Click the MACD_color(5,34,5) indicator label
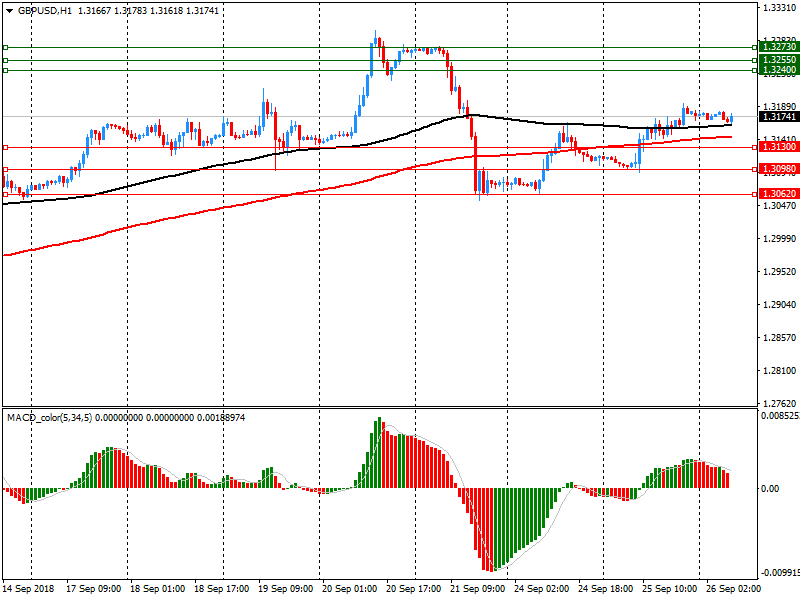Image resolution: width=800 pixels, height=600 pixels. pos(49,416)
